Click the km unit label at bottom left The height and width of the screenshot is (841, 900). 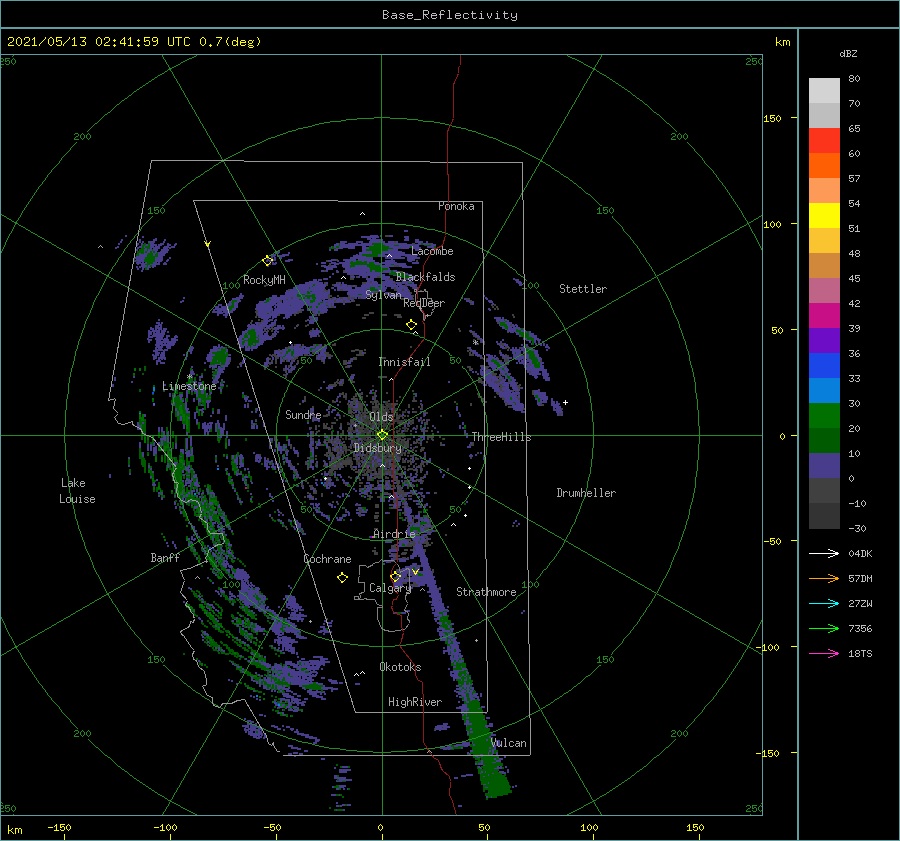point(14,830)
